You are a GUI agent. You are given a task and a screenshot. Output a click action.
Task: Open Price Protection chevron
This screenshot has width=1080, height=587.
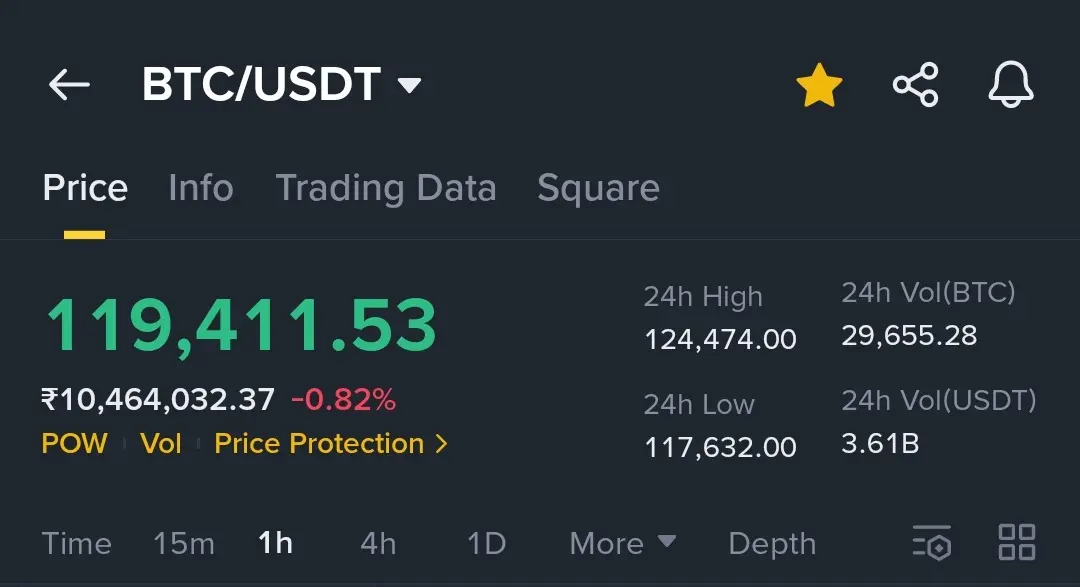(442, 444)
